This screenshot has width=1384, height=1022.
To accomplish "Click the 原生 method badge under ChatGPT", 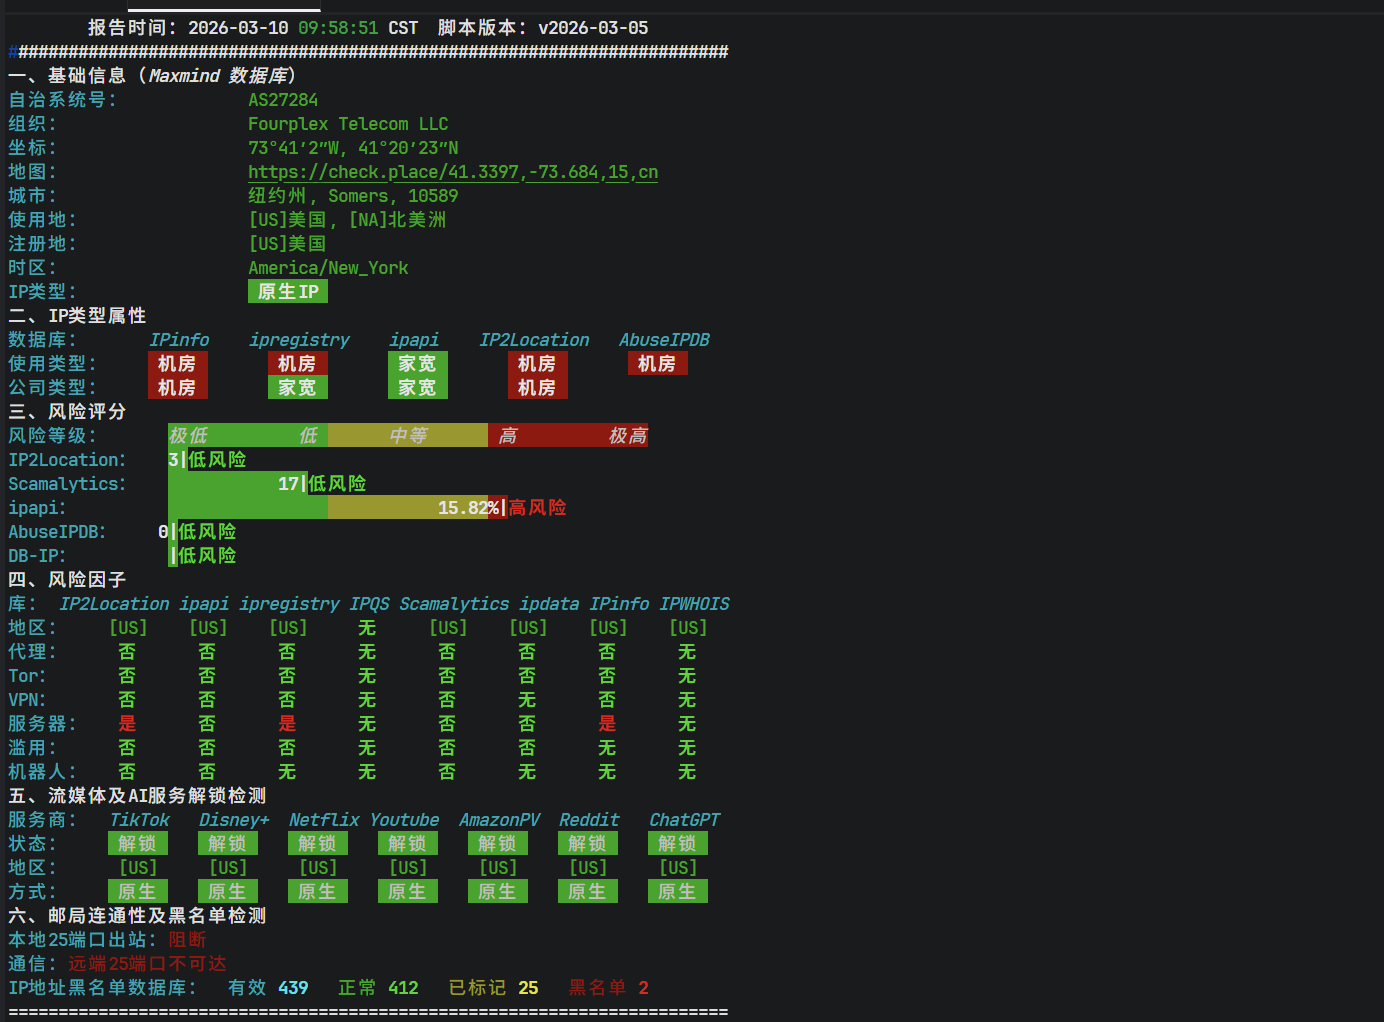I will point(677,892).
